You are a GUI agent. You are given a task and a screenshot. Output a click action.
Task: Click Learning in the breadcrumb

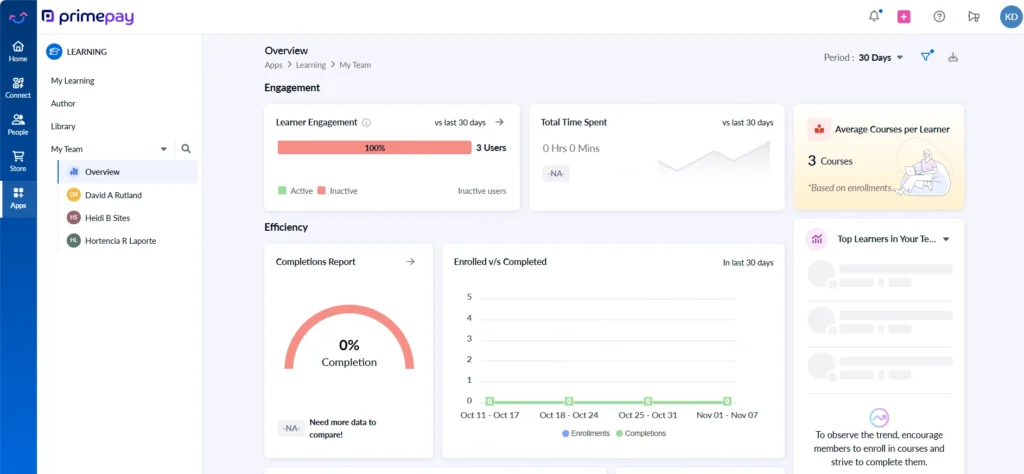click(310, 65)
